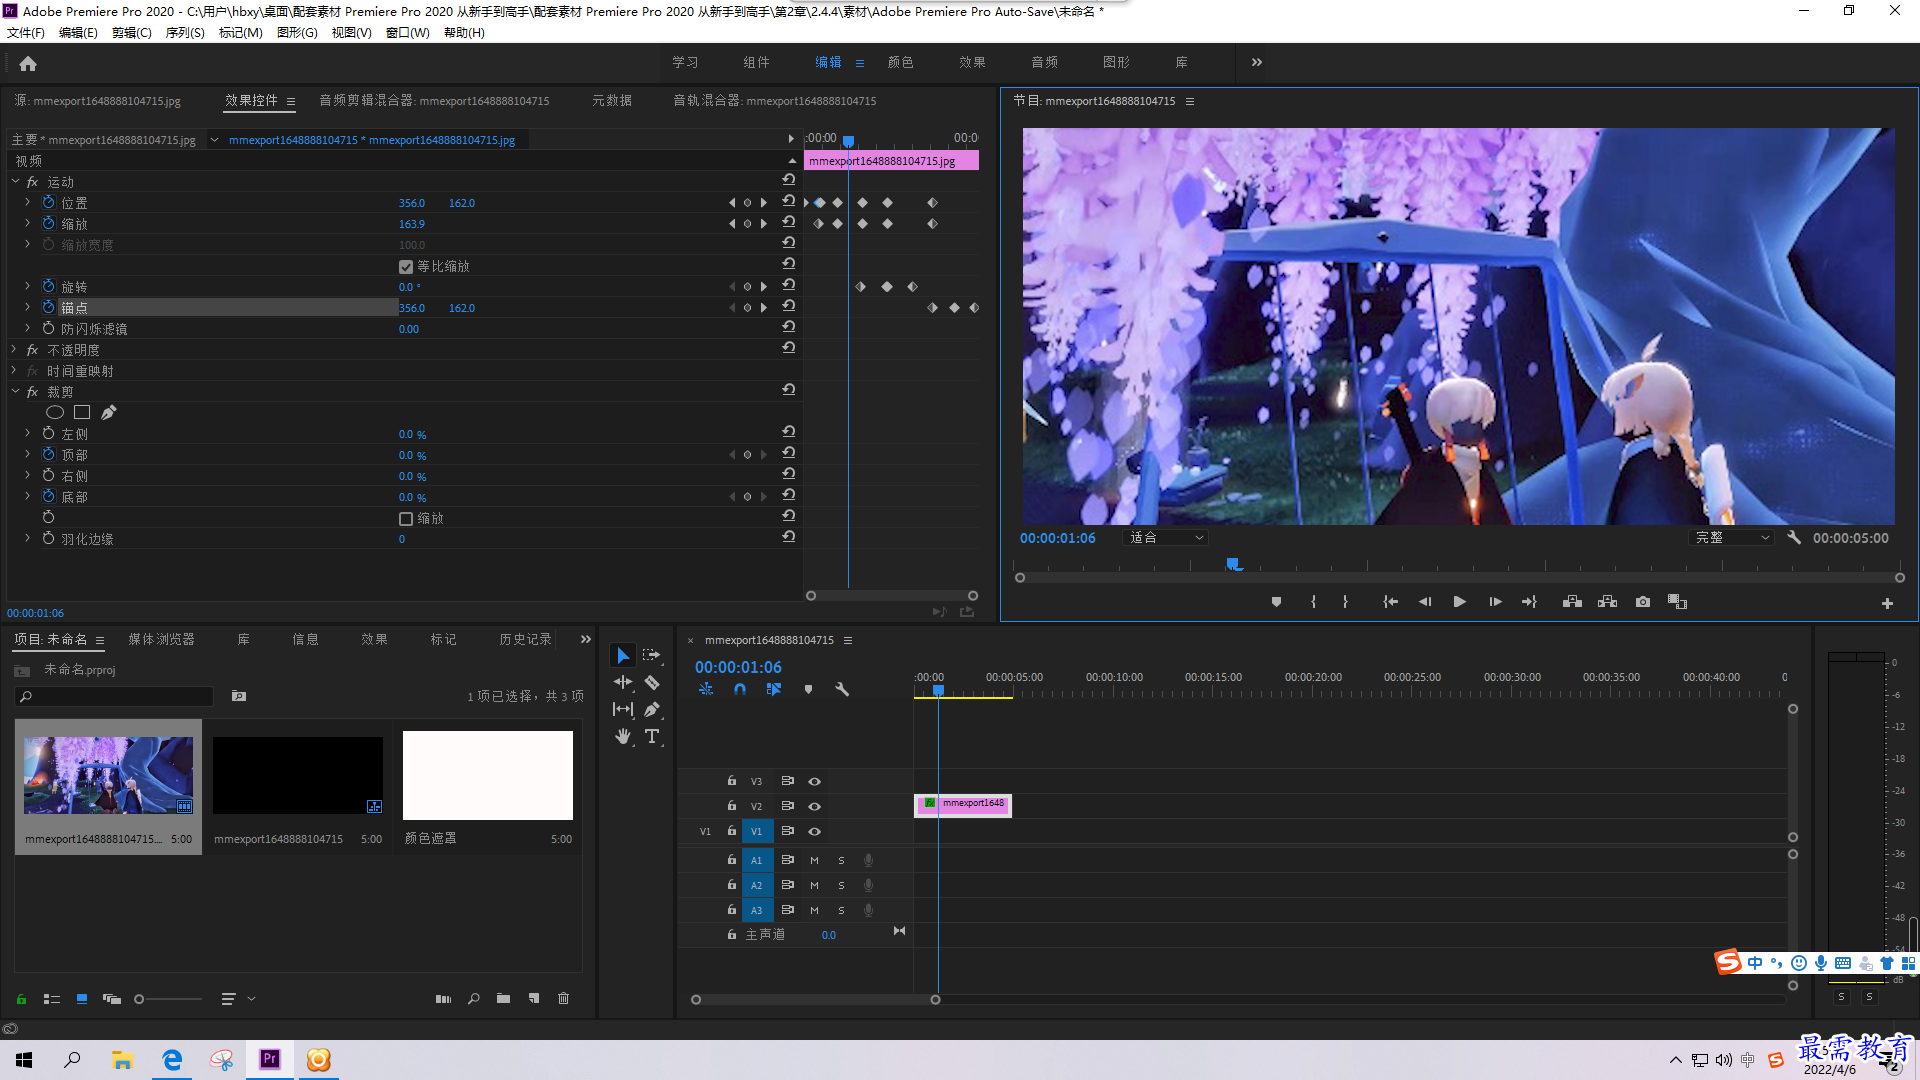Select the color matte thumbnail
This screenshot has height=1080, width=1920.
(x=488, y=776)
